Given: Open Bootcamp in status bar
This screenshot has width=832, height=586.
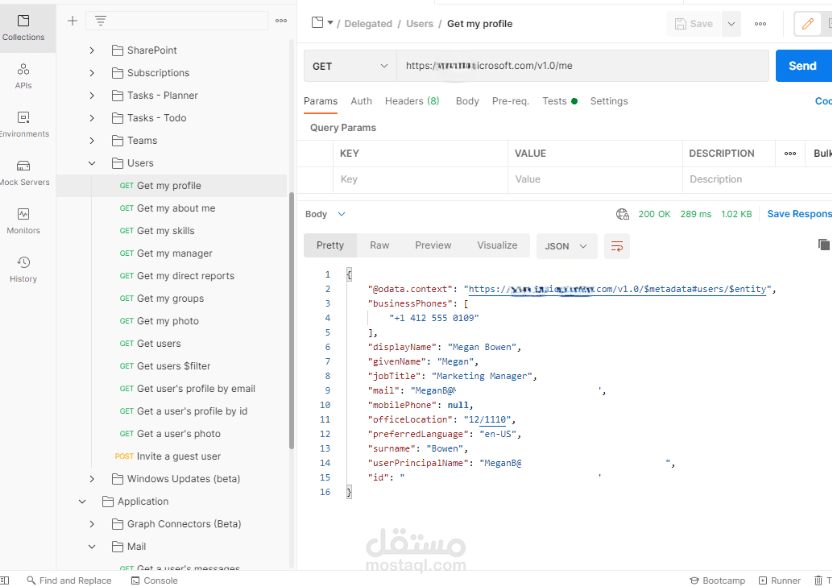Looking at the screenshot, I should pos(717,580).
